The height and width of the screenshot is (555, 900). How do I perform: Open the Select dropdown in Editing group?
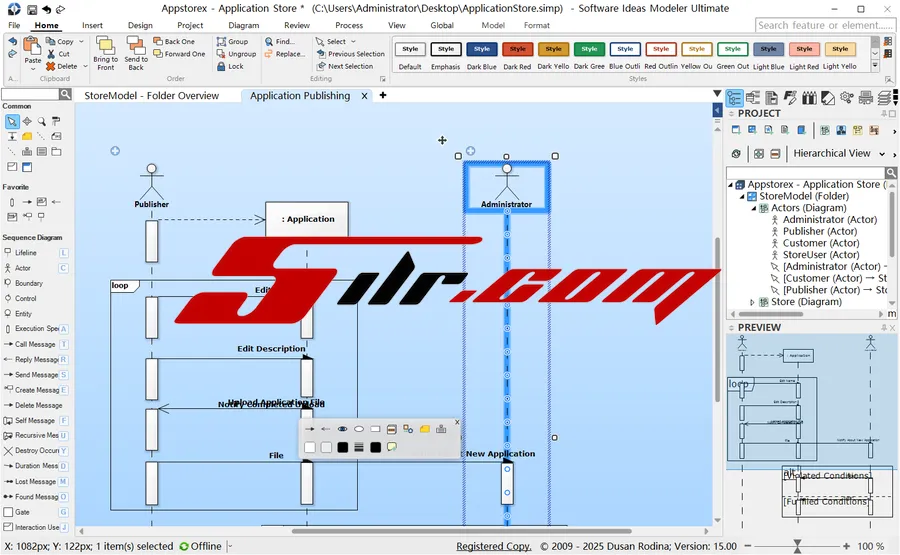pyautogui.click(x=354, y=41)
